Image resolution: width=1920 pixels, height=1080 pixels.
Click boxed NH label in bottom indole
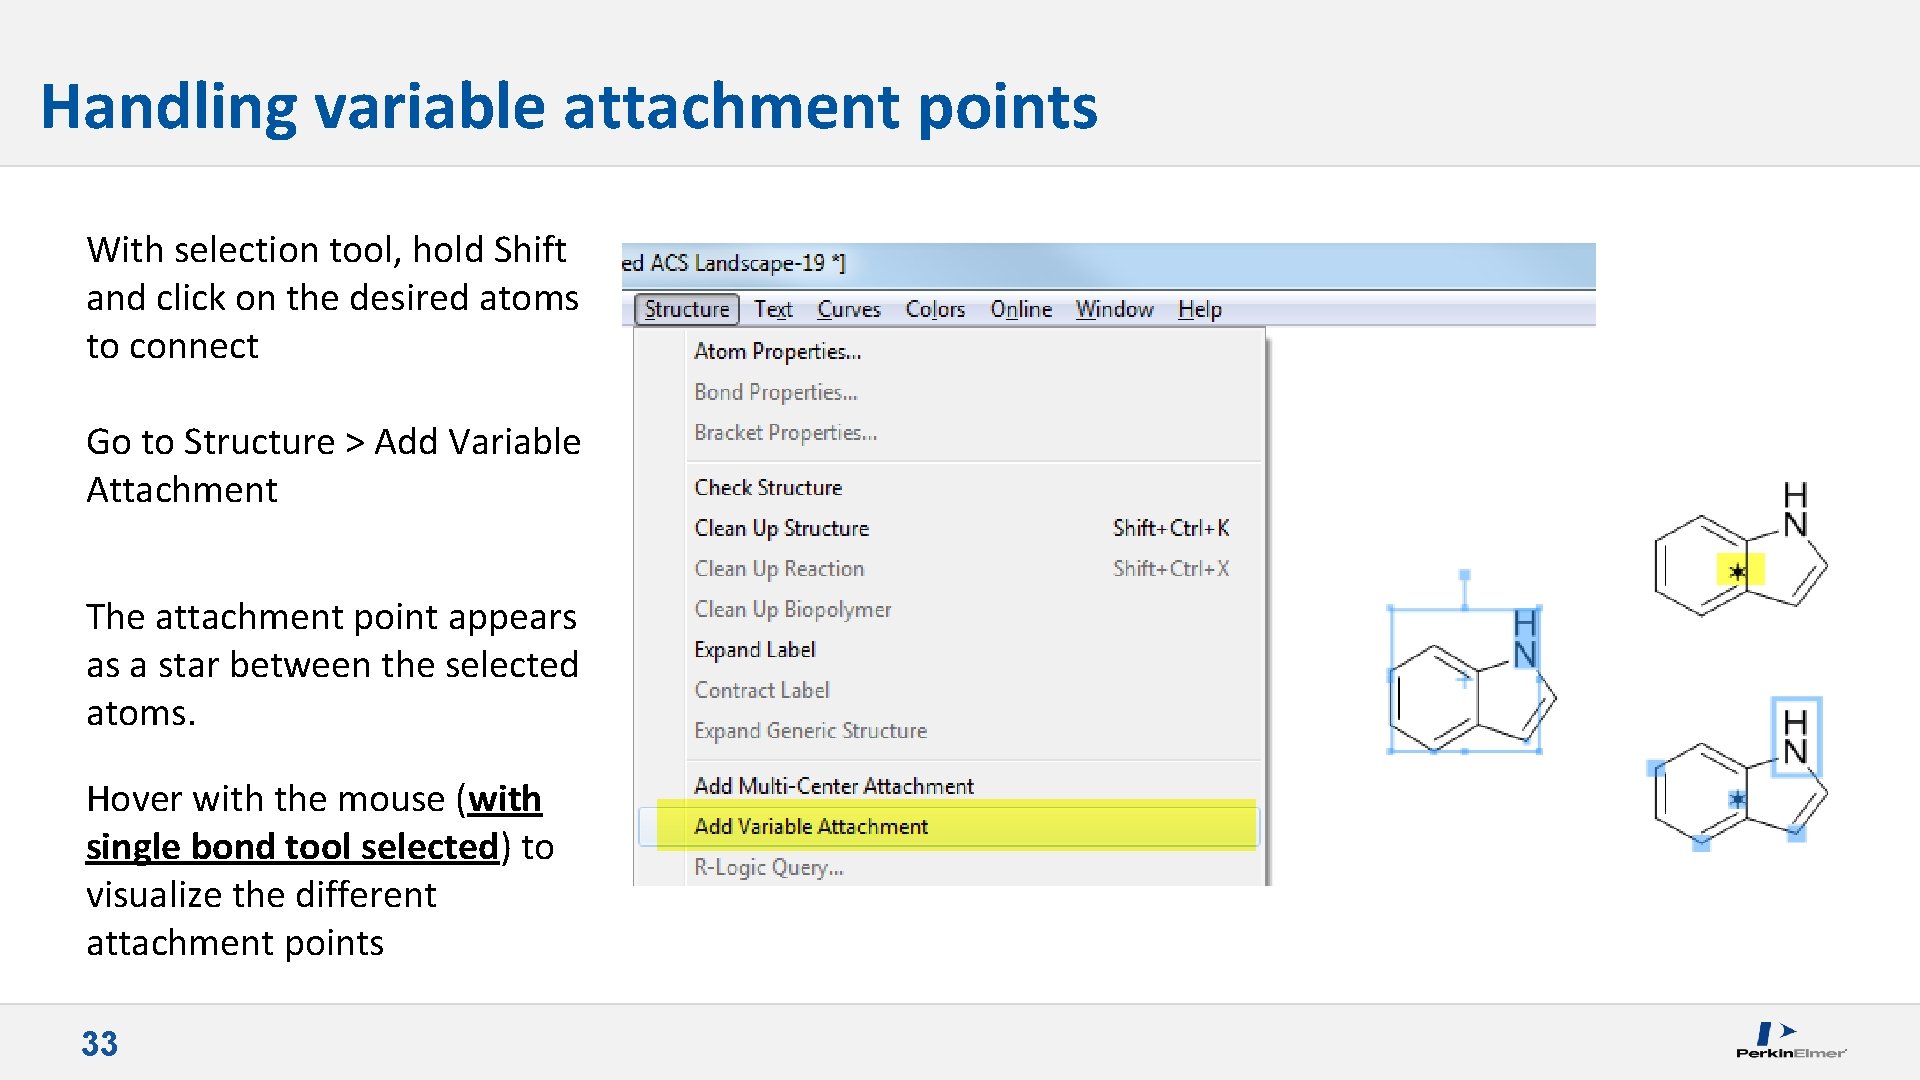1795,737
